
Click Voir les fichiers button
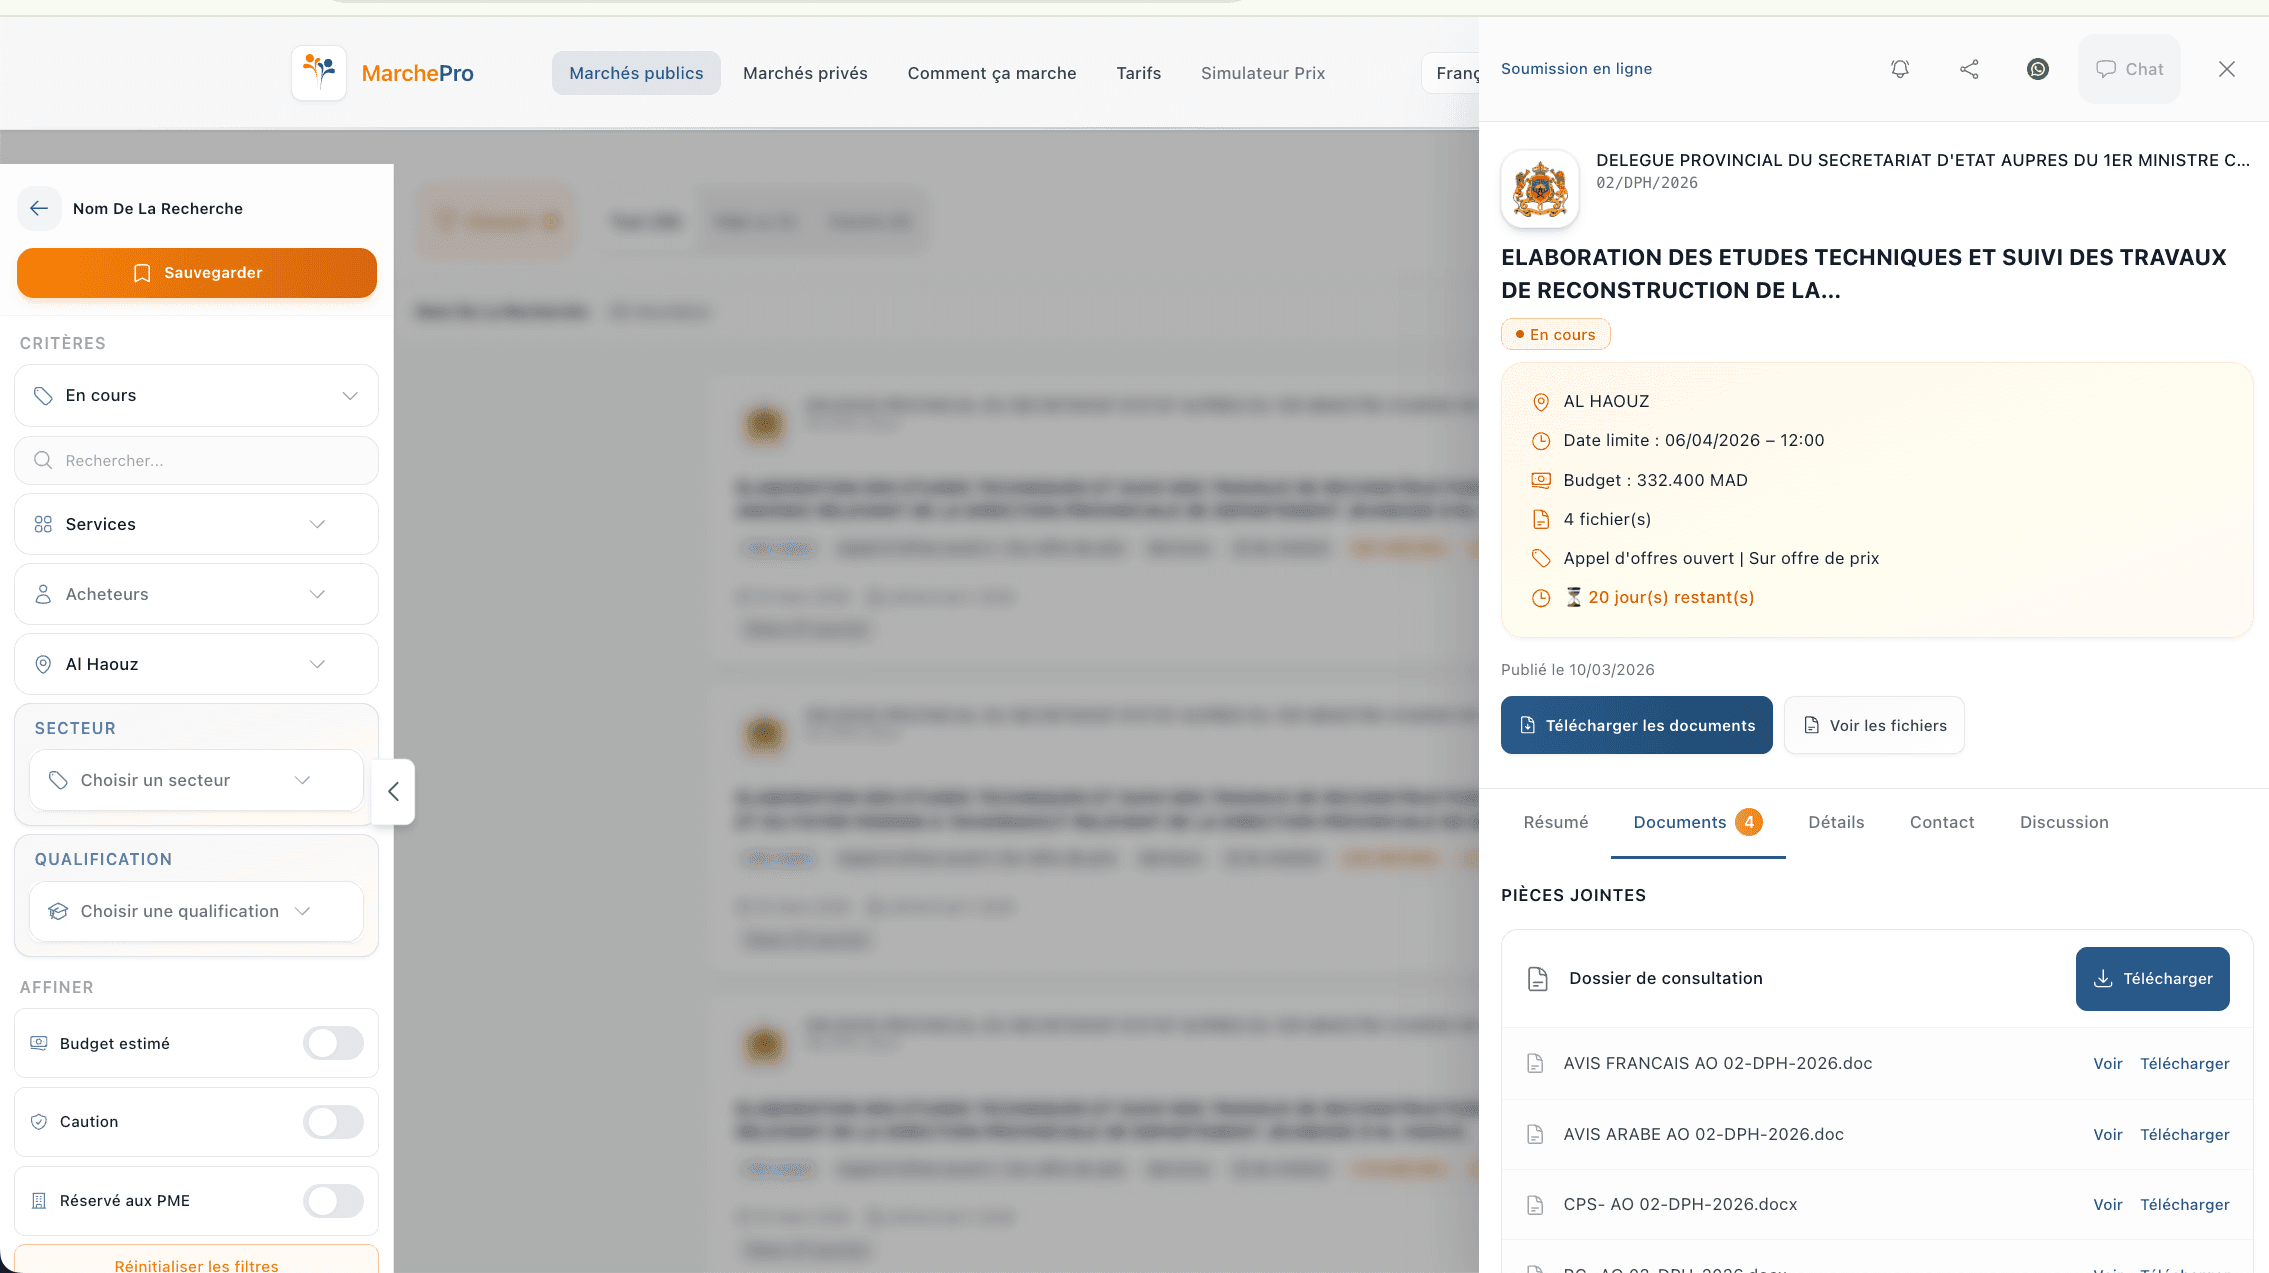tap(1874, 725)
